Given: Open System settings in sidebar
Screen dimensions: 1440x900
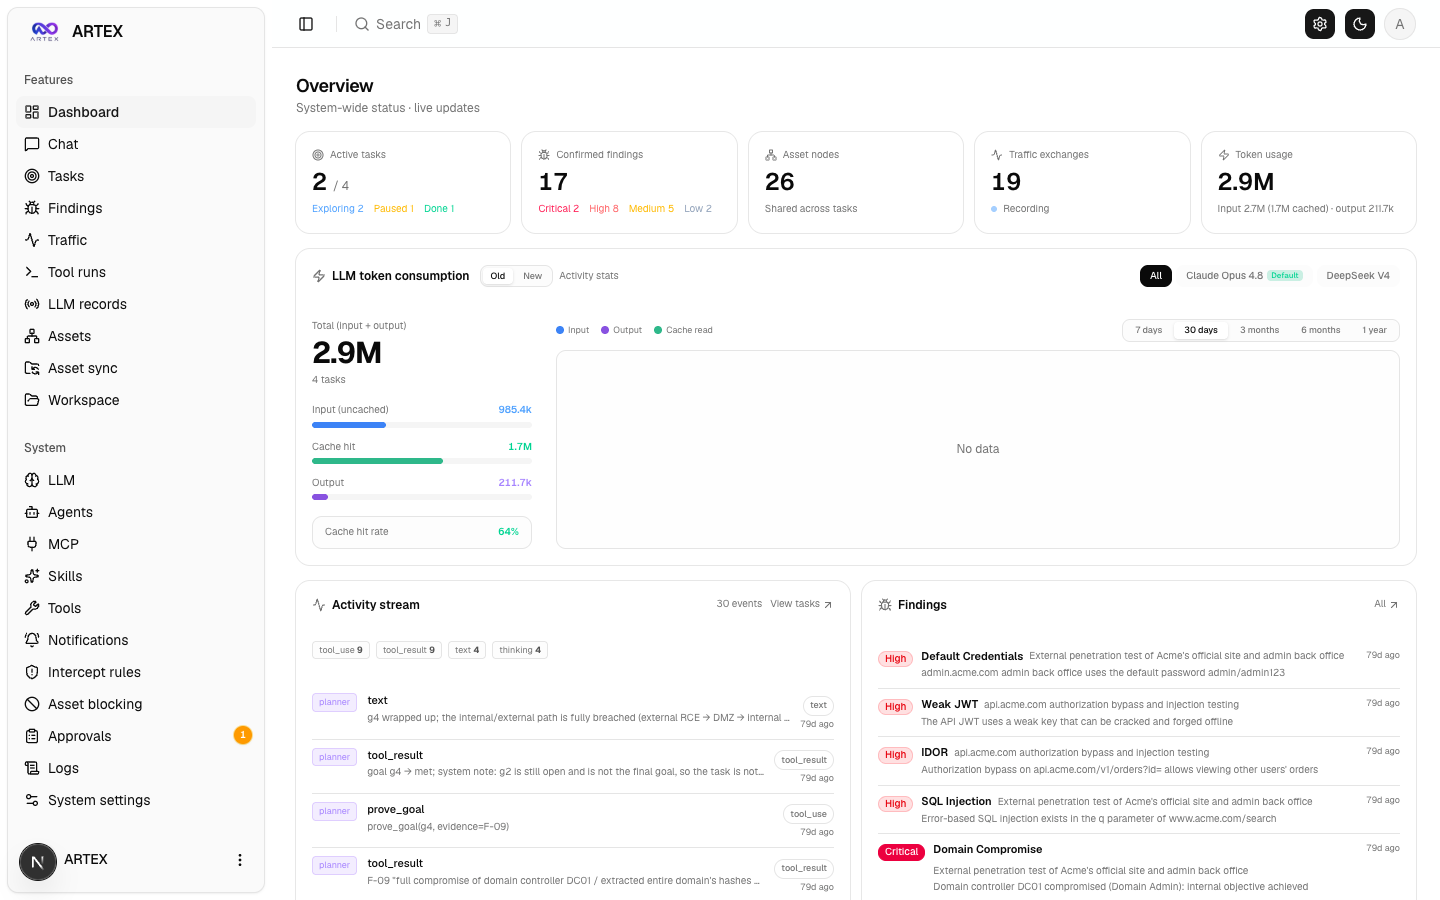Looking at the screenshot, I should pyautogui.click(x=136, y=800).
